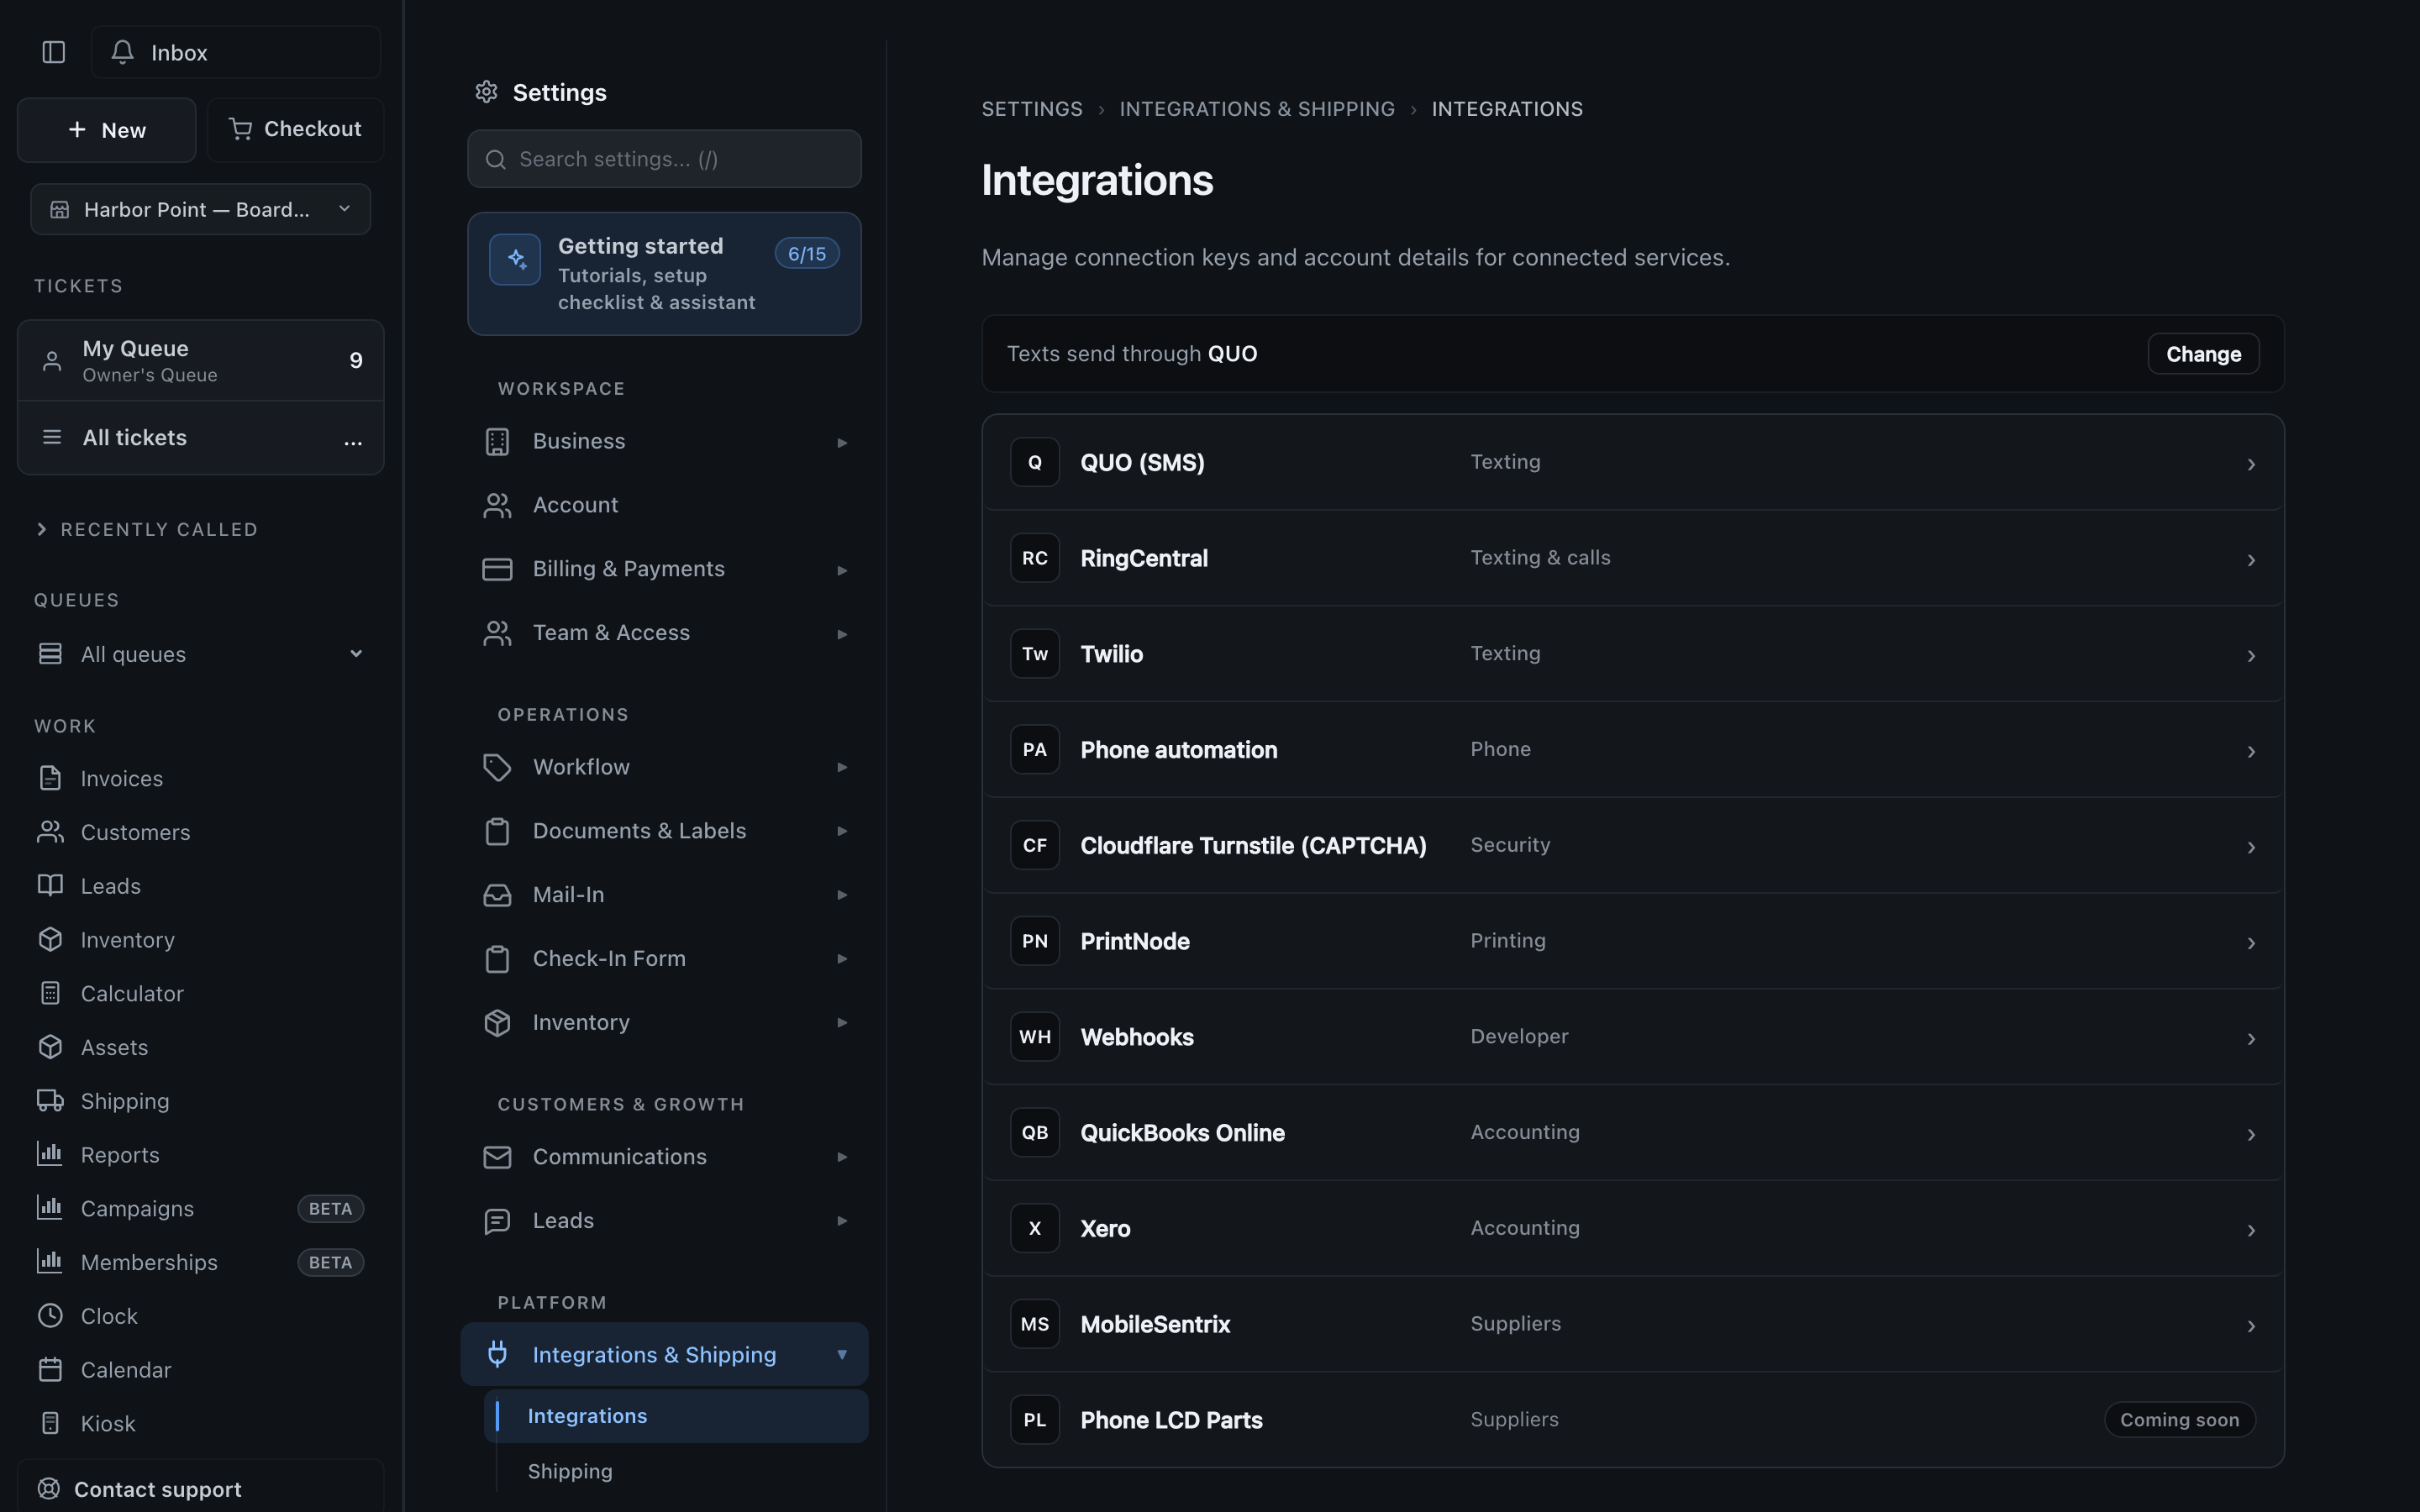Click the MobileSentrix MS badge icon
Viewport: 2420px width, 1512px height.
coord(1035,1324)
